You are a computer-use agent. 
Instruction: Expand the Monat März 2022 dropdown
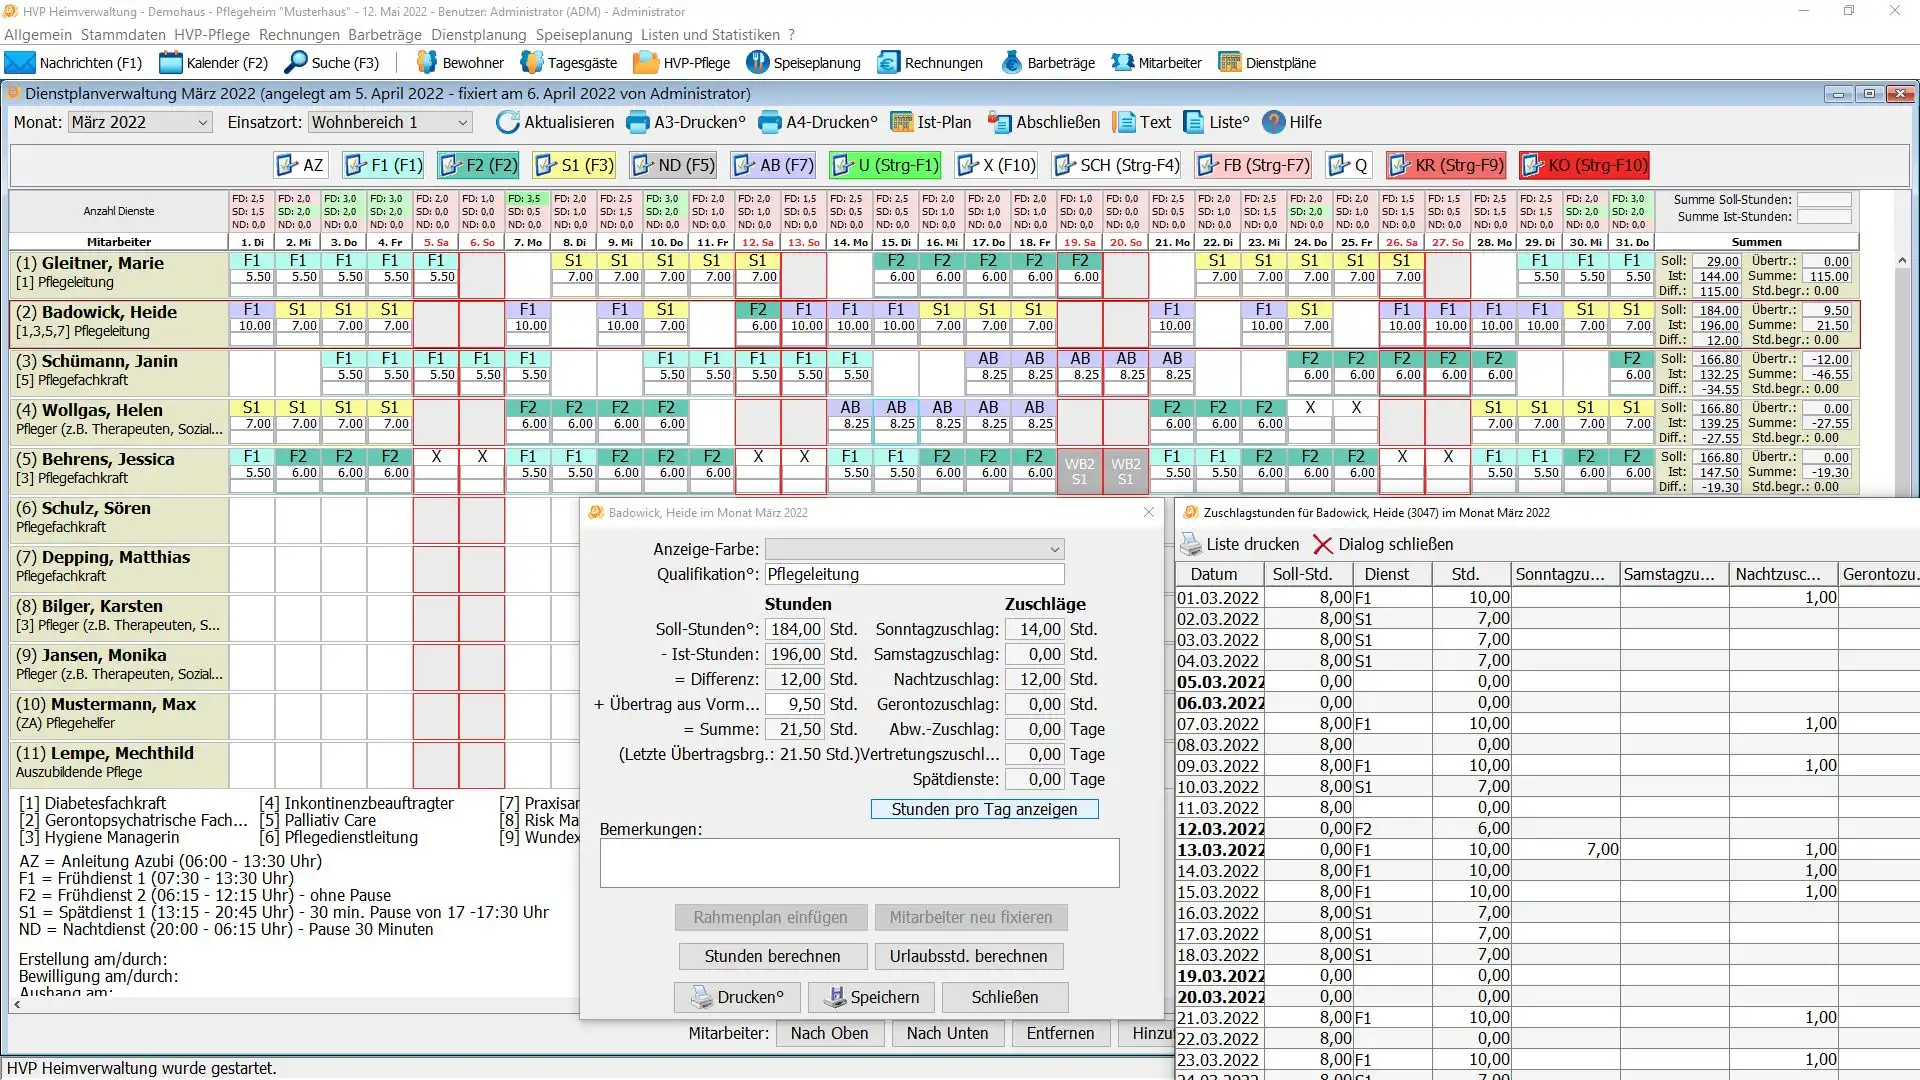click(203, 122)
